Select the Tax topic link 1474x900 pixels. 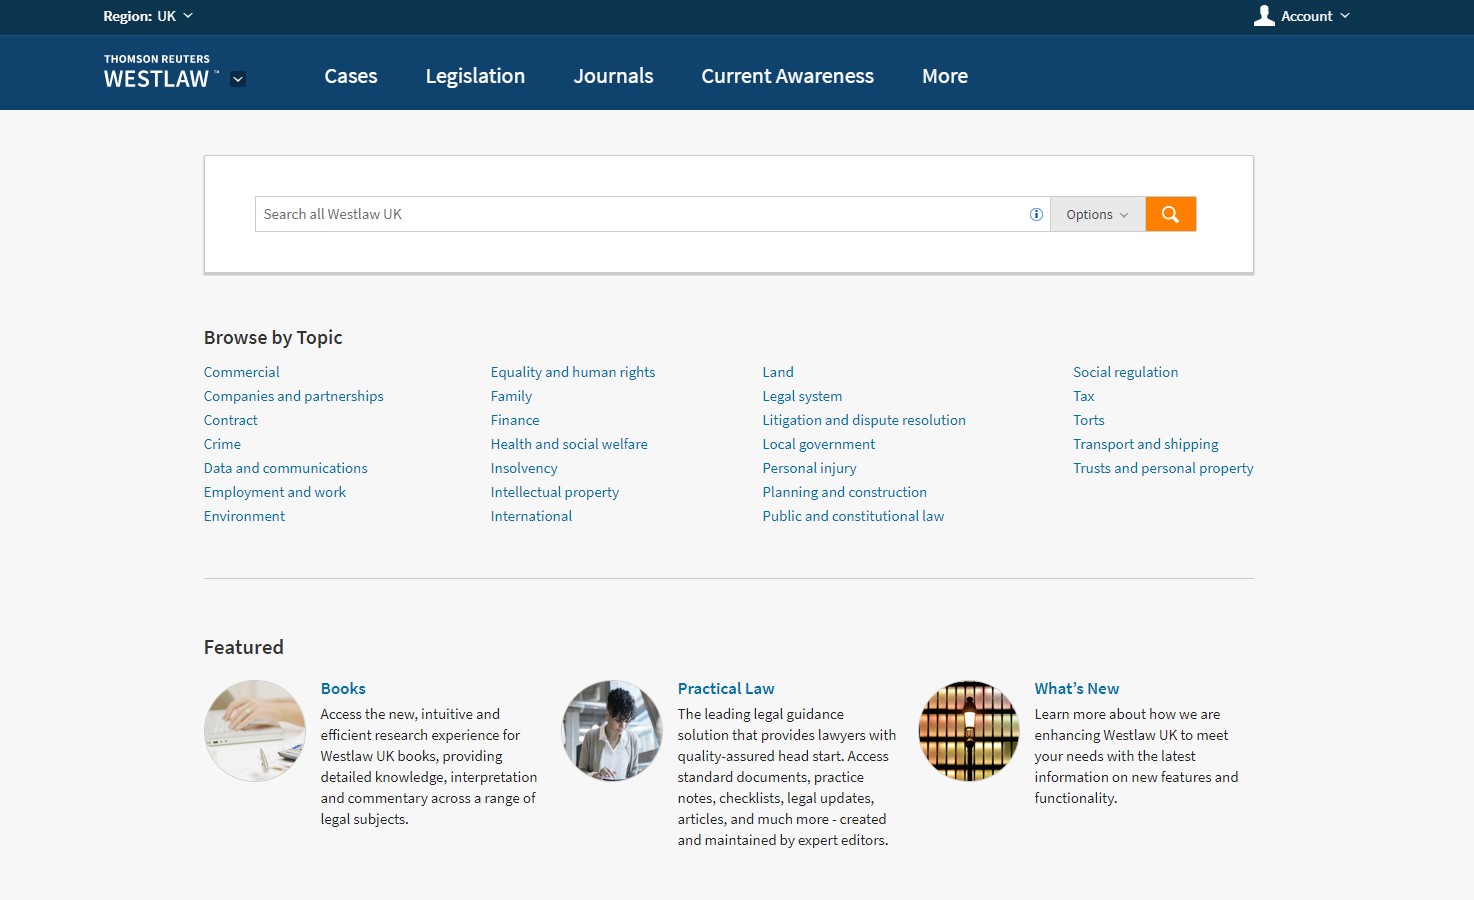[x=1084, y=396]
